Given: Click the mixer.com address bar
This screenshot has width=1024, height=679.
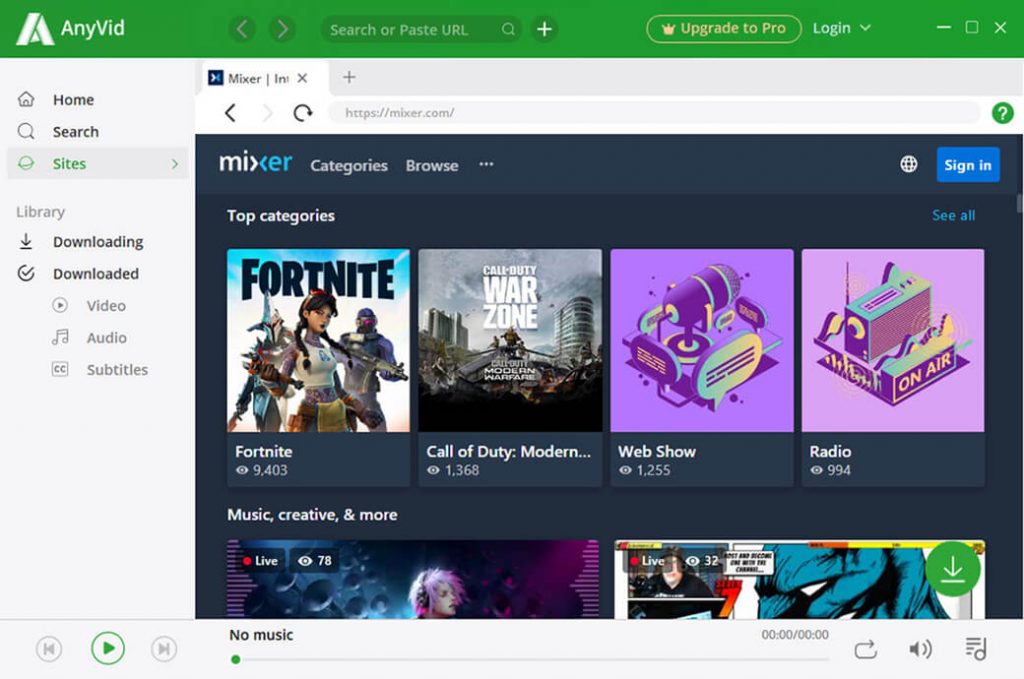Looking at the screenshot, I should pos(653,113).
